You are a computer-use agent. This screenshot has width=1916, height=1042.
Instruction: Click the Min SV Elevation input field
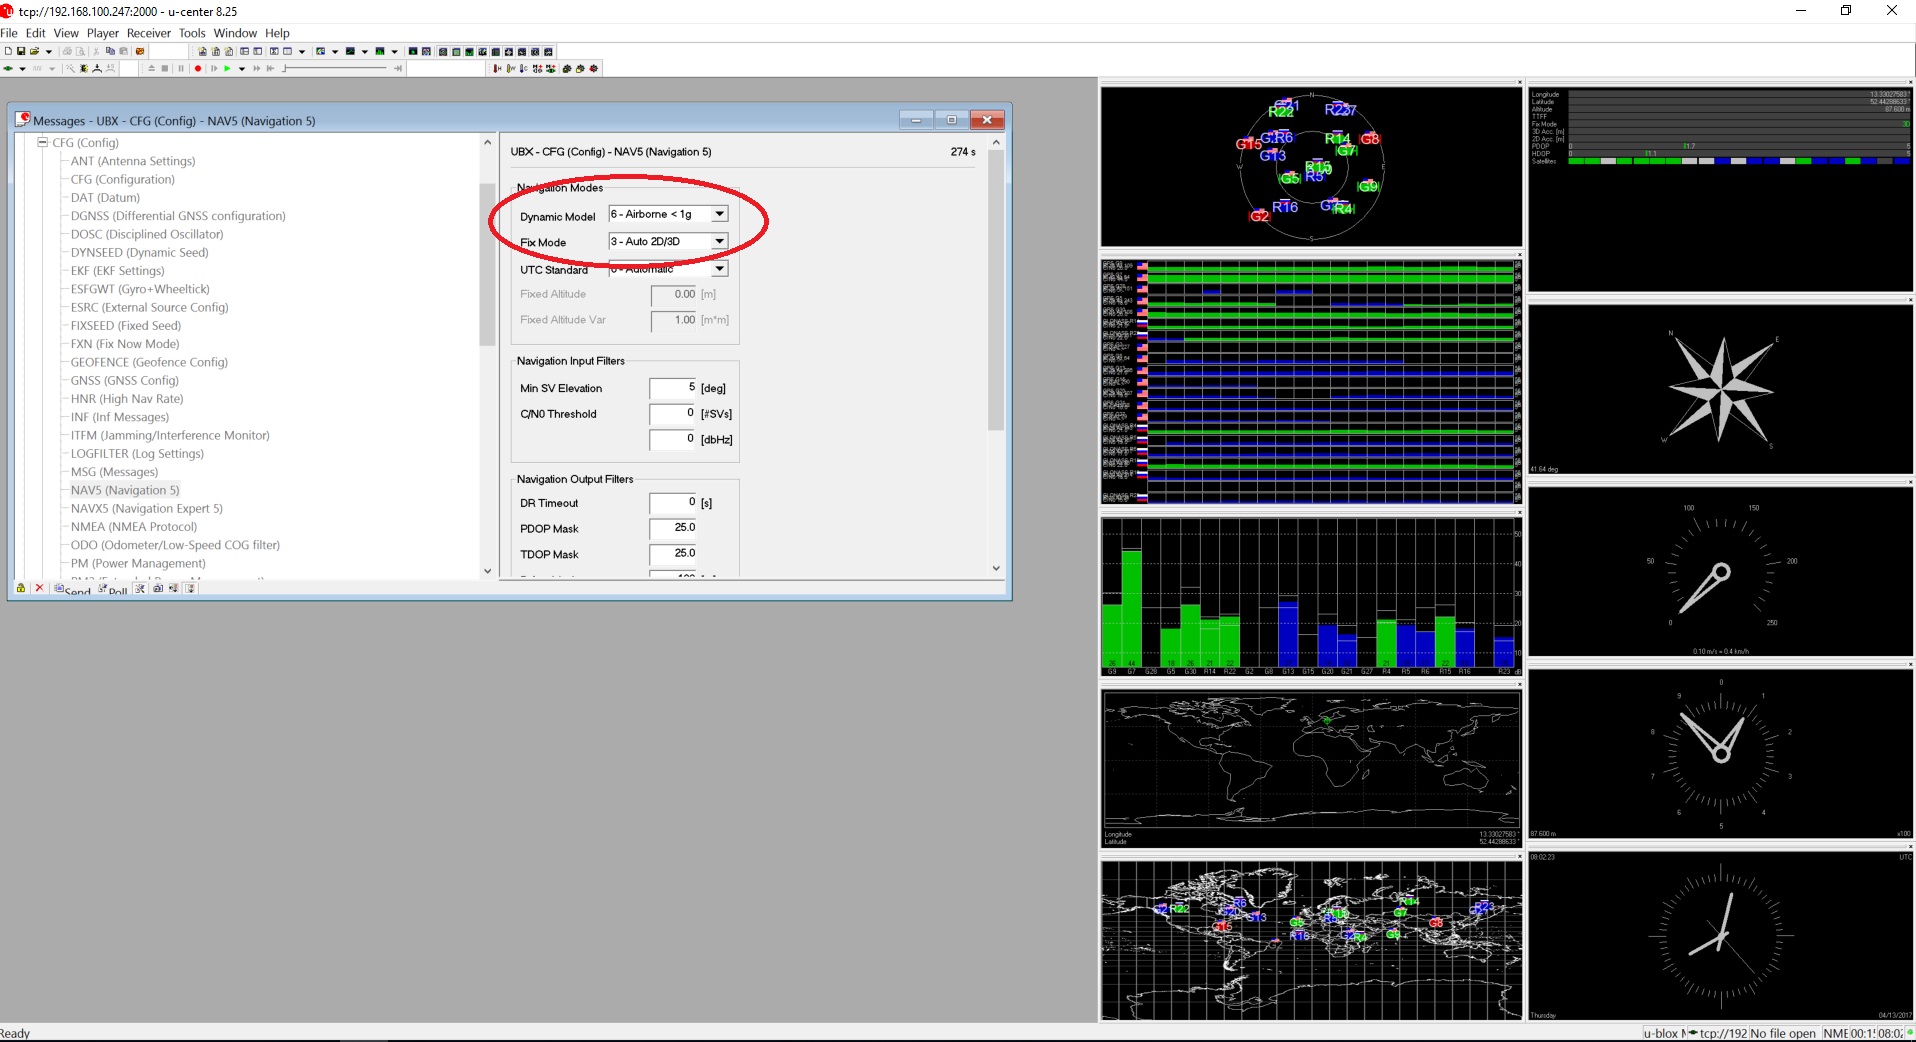coord(673,388)
